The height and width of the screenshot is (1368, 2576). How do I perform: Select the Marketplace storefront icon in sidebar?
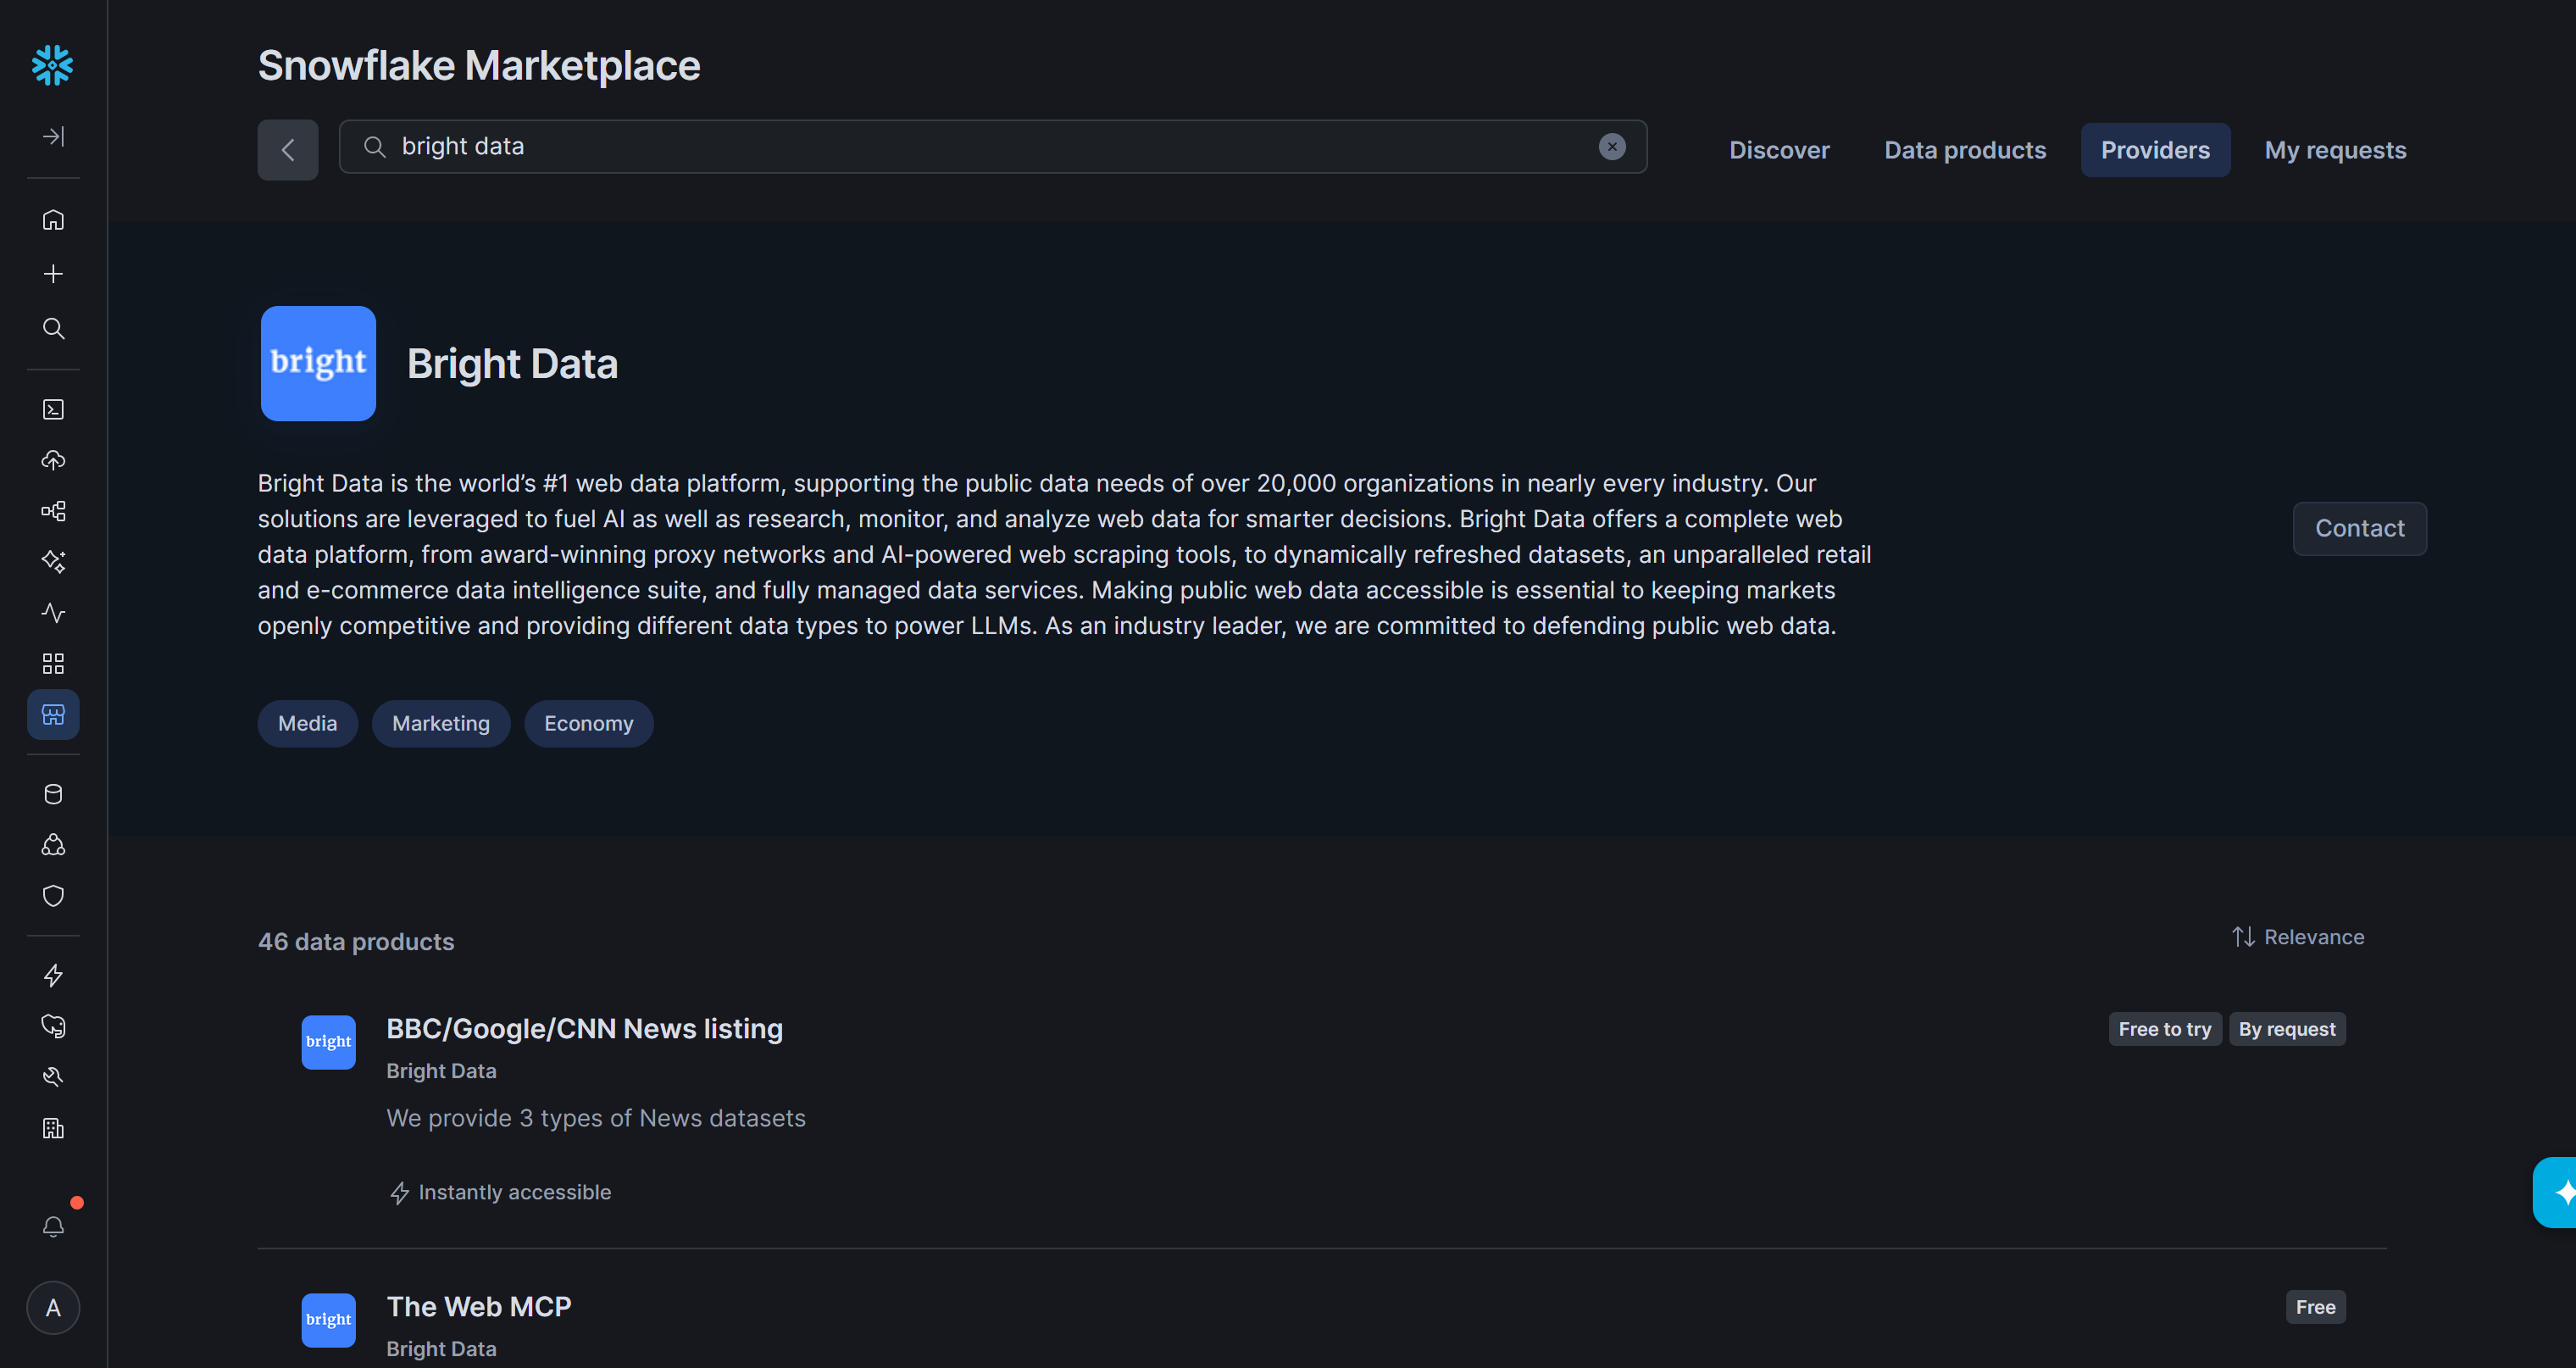tap(53, 715)
